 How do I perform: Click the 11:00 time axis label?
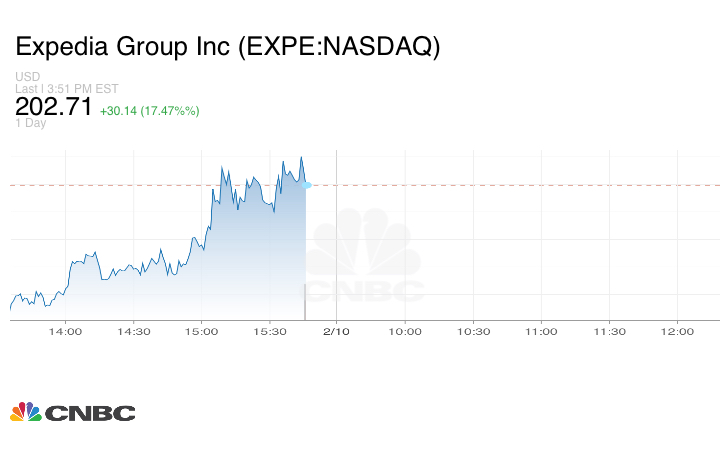[541, 331]
